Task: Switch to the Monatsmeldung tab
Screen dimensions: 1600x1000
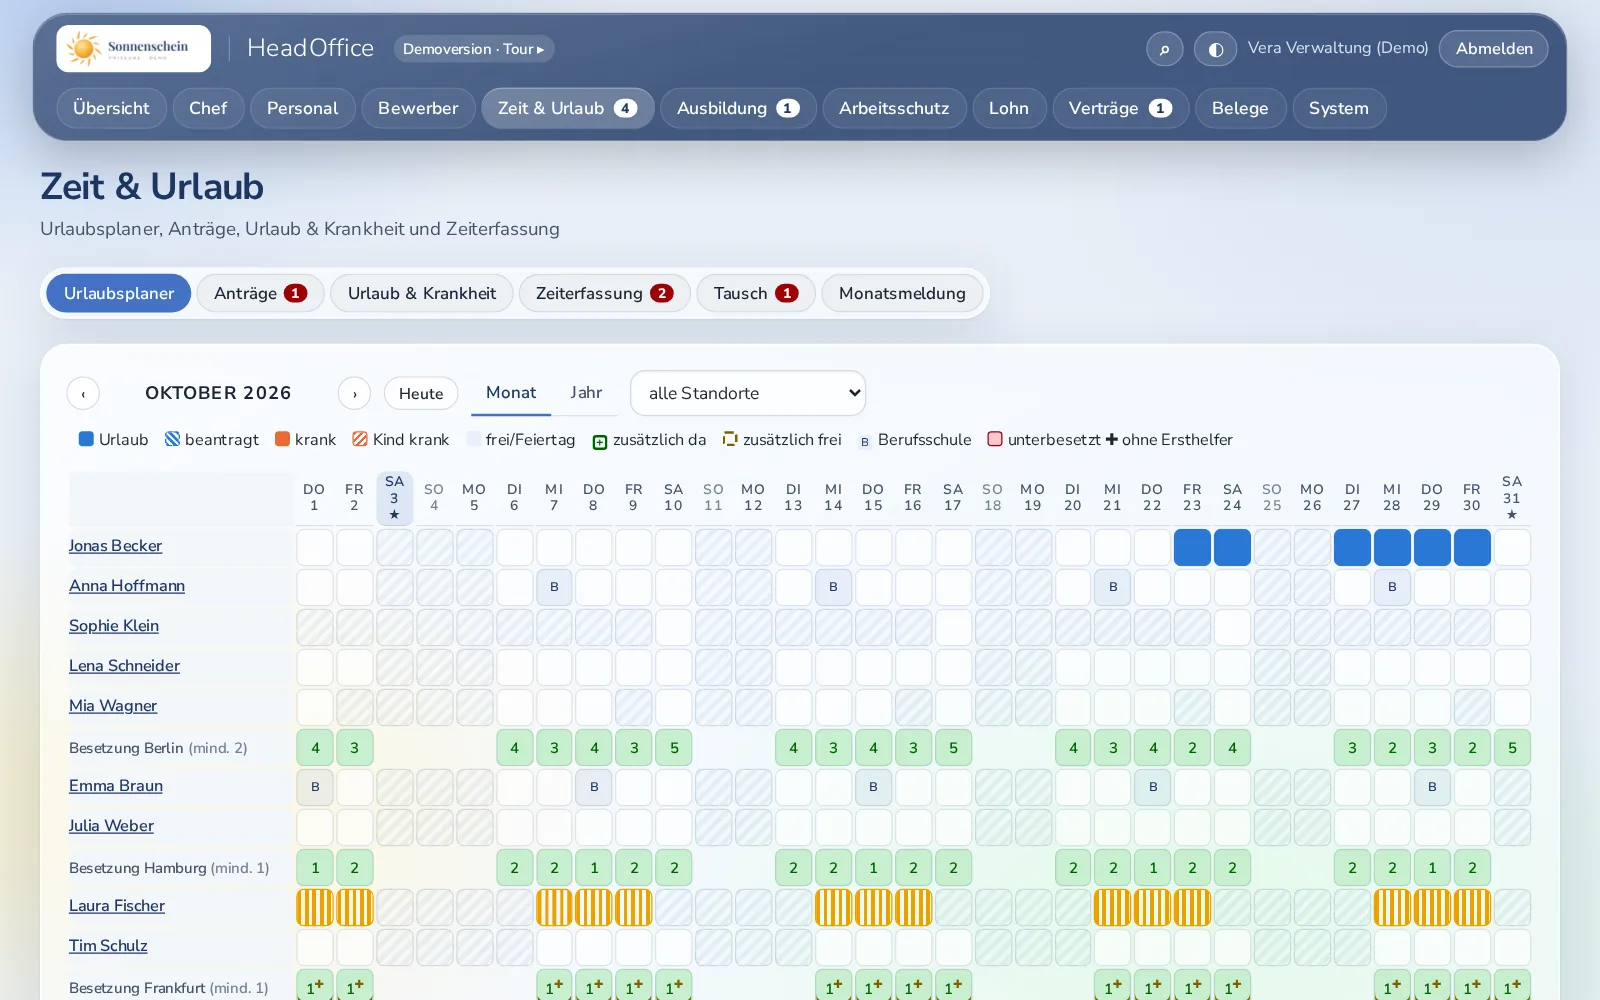Action: click(x=902, y=293)
